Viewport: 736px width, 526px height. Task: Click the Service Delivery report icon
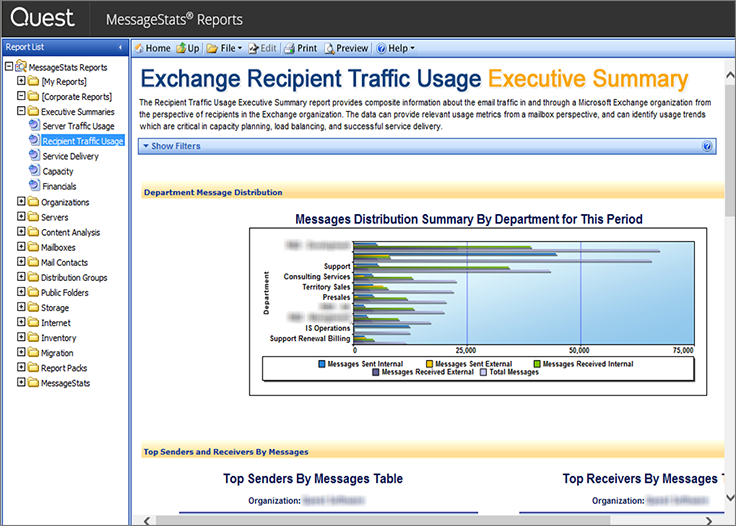pyautogui.click(x=34, y=155)
